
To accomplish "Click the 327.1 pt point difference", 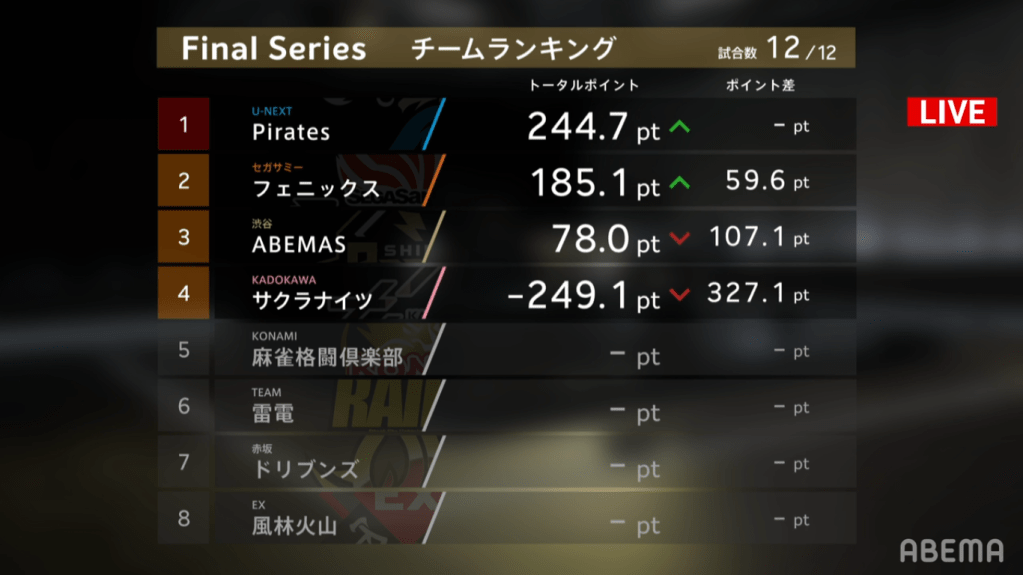I will coord(757,295).
